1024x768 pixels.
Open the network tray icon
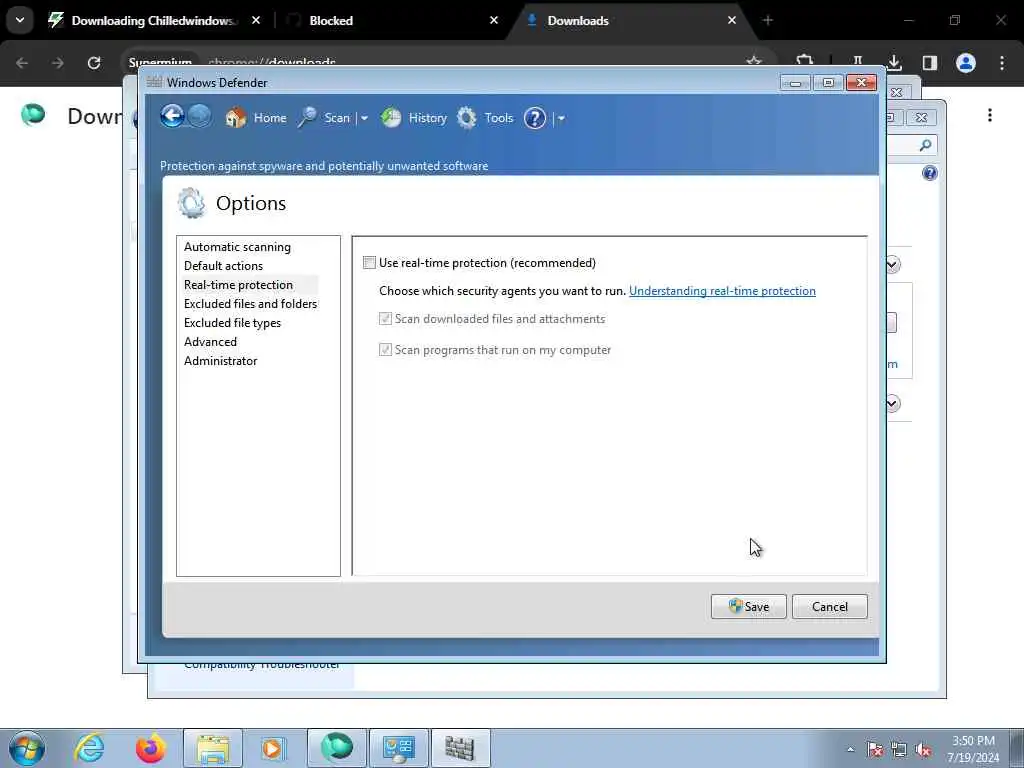tap(899, 749)
